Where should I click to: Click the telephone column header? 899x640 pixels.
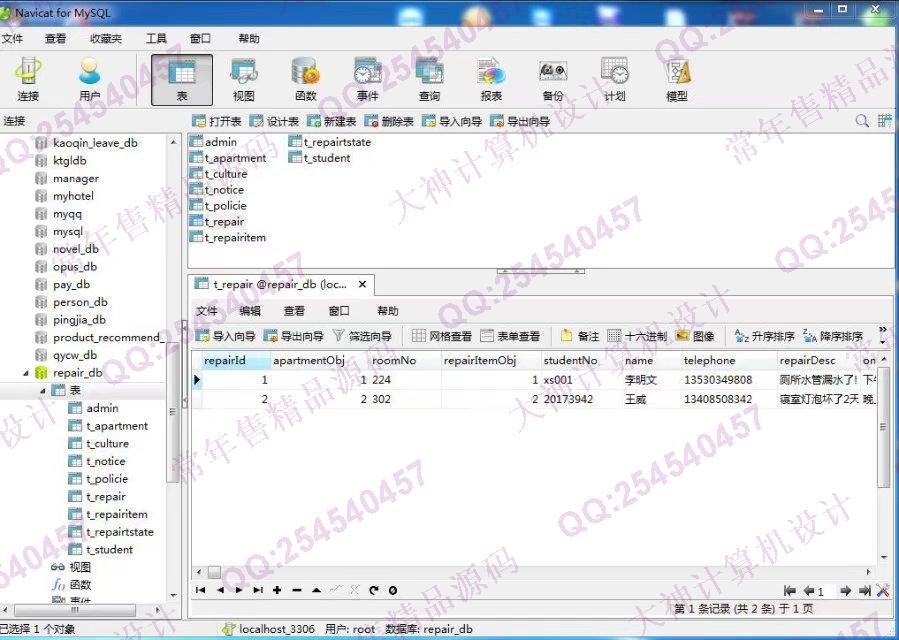[728, 361]
